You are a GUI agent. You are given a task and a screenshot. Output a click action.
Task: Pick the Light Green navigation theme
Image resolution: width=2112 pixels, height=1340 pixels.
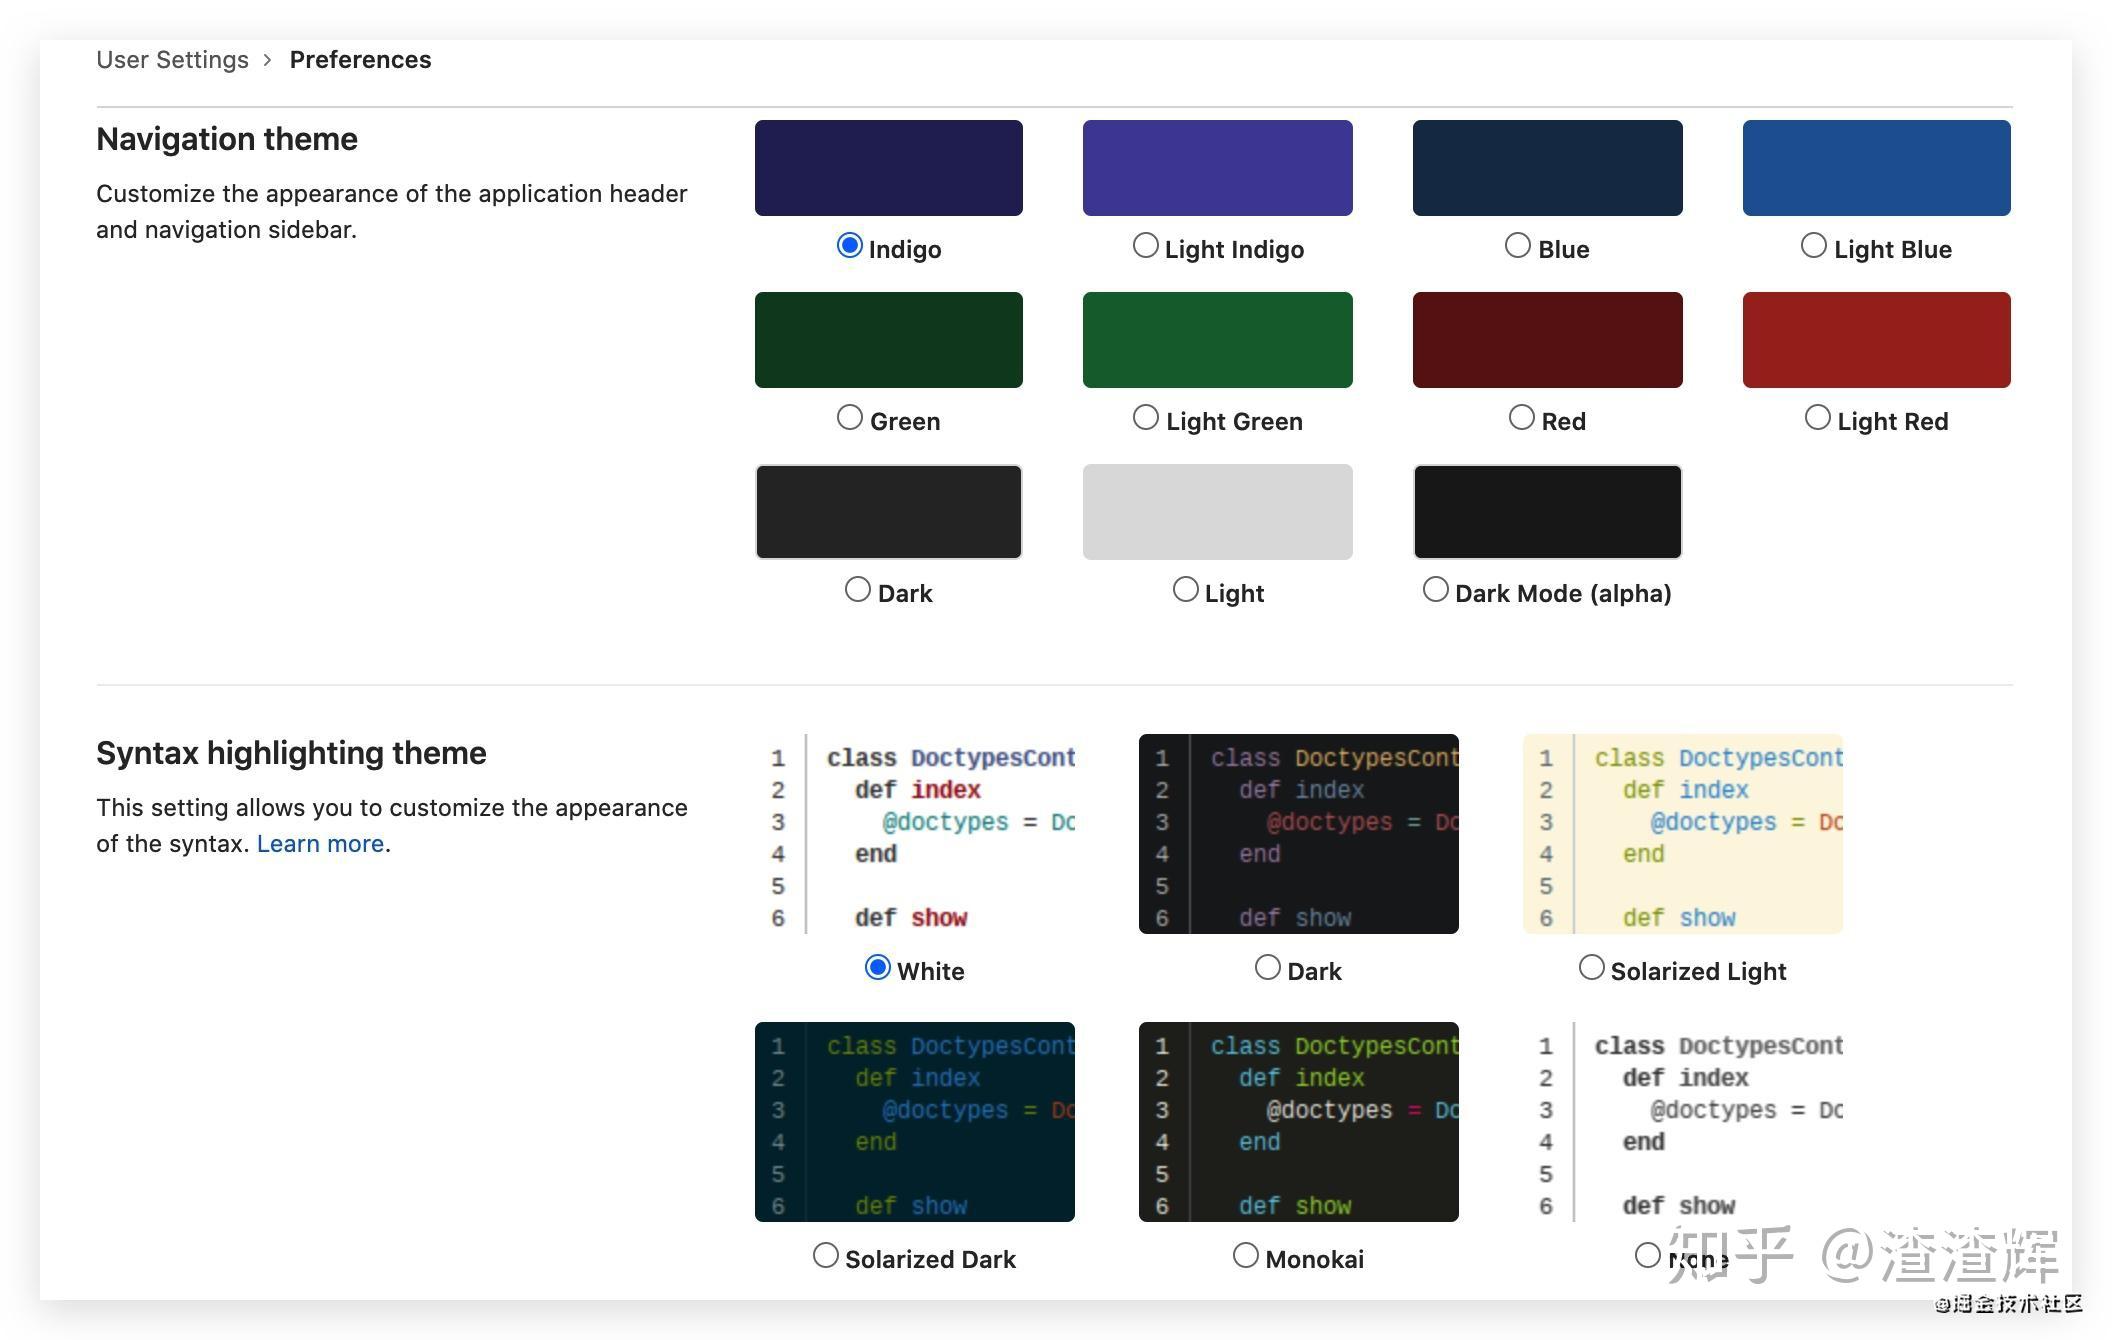(1146, 416)
